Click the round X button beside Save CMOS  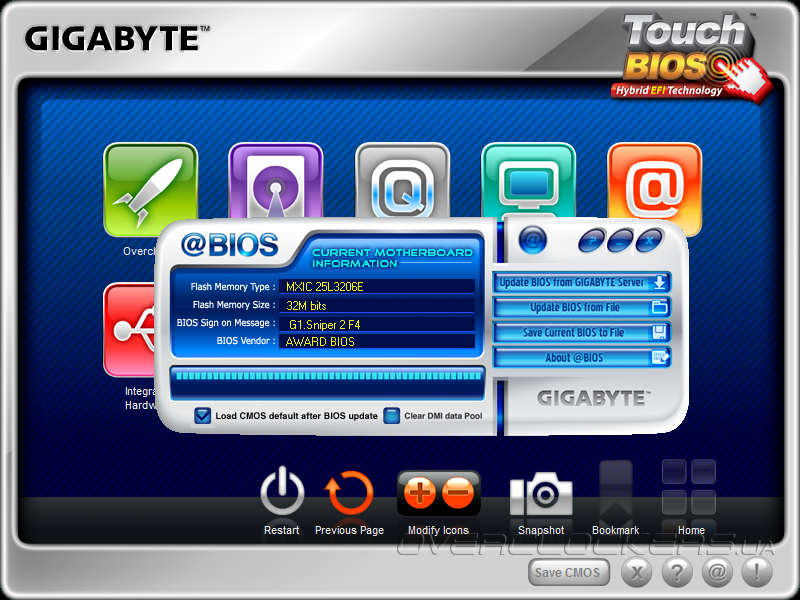(637, 572)
